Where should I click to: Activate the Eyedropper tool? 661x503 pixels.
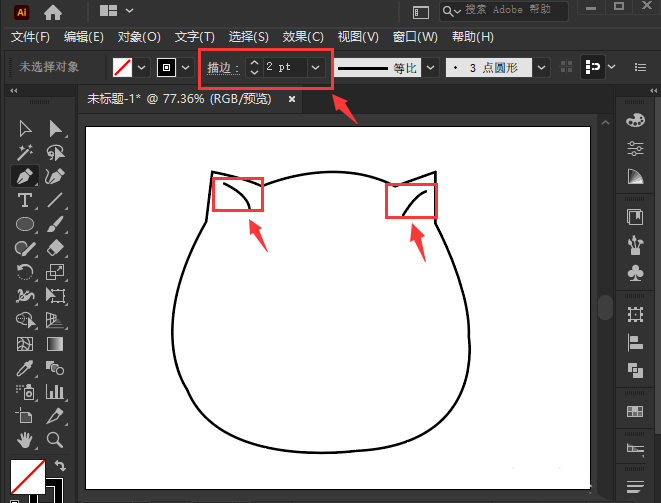(x=25, y=367)
